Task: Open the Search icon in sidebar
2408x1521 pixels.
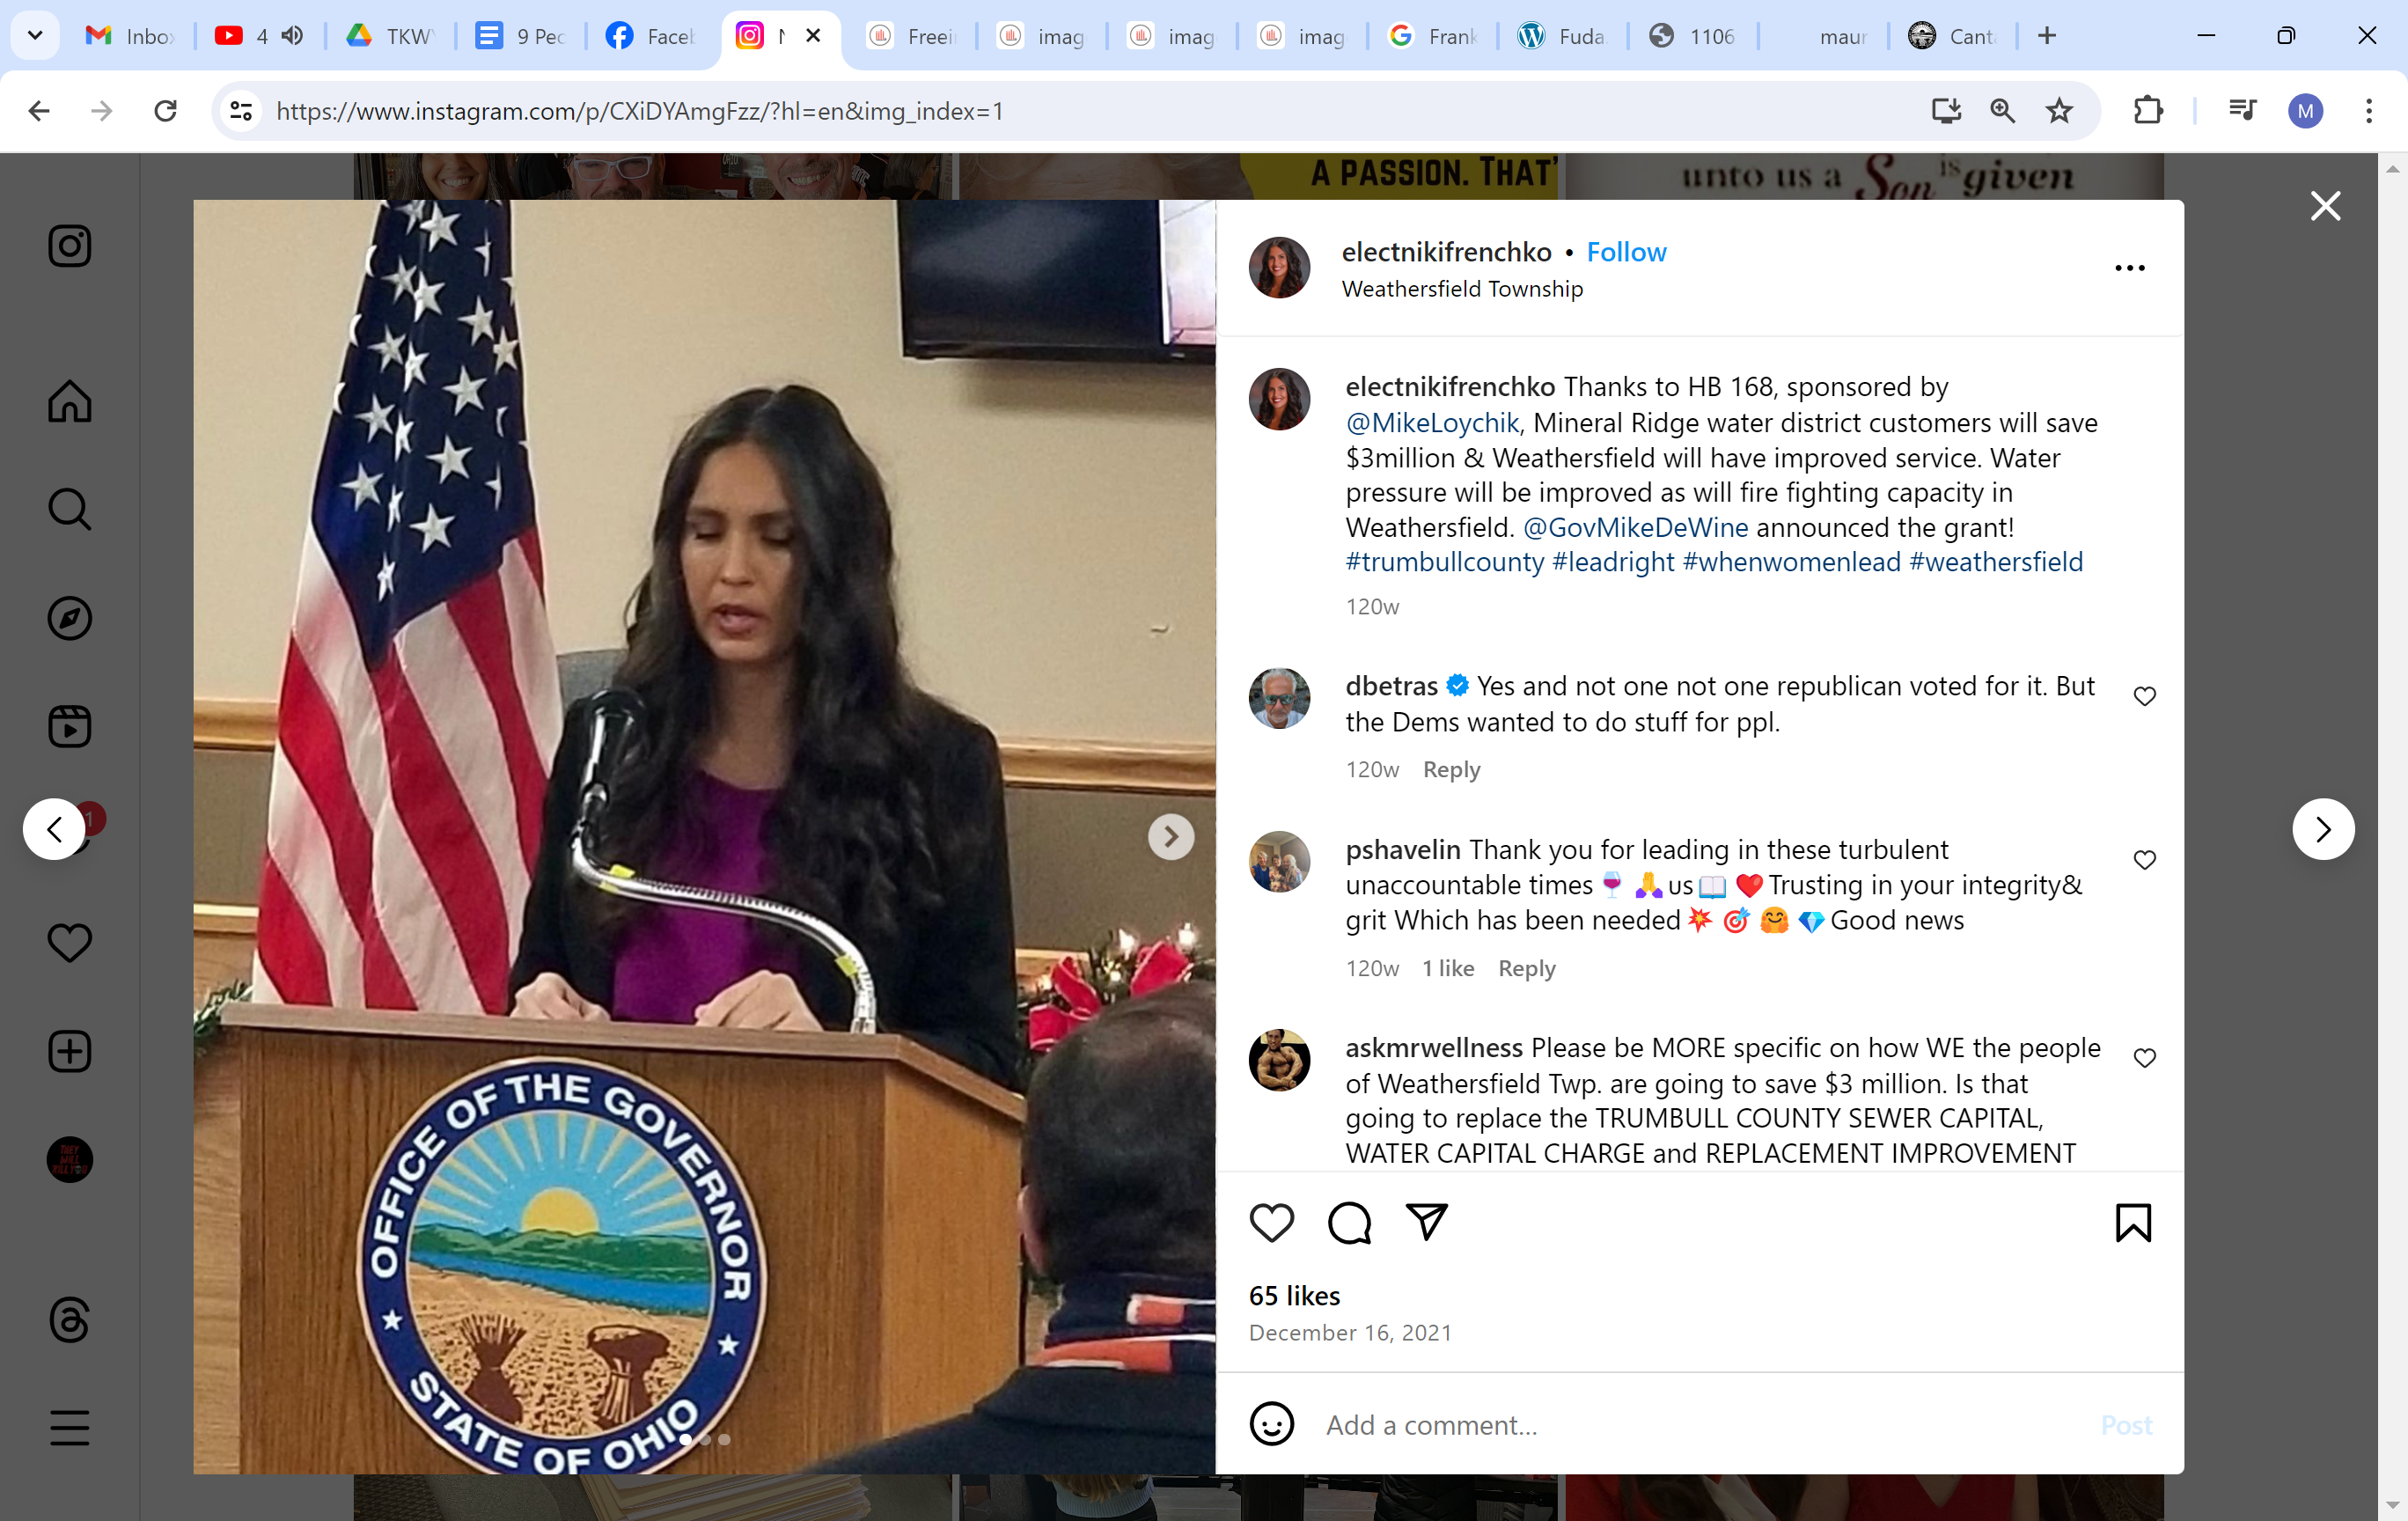Action: tap(69, 509)
